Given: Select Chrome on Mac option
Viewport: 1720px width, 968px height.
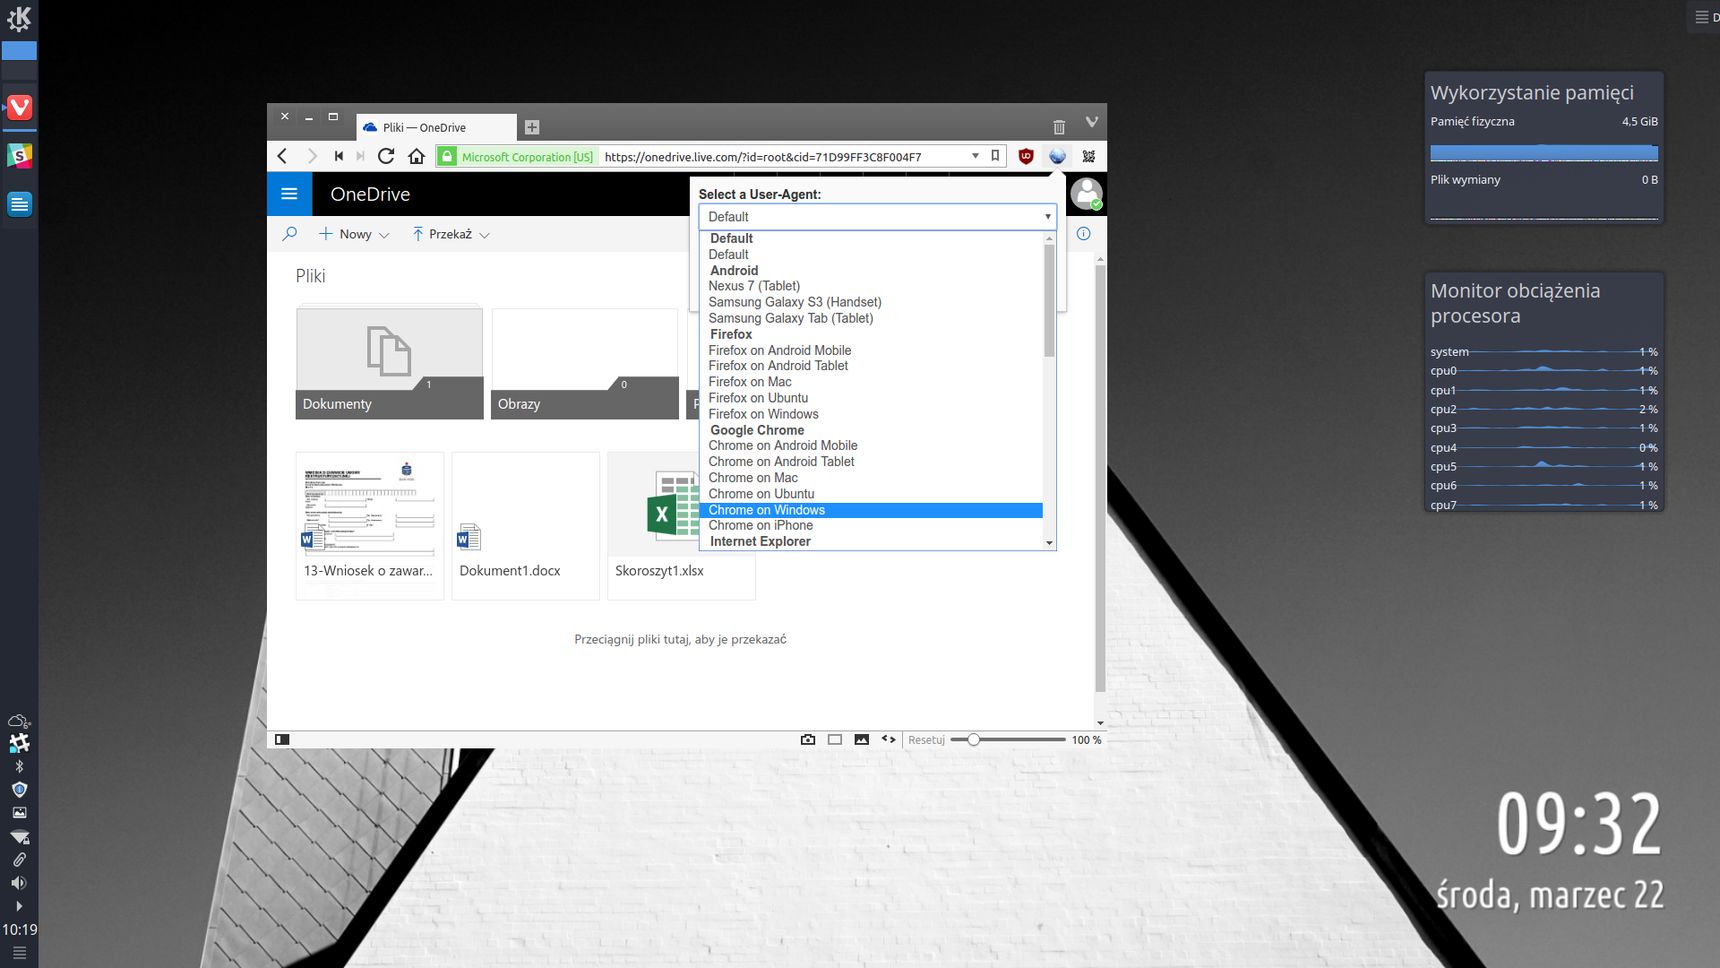Looking at the screenshot, I should [753, 478].
